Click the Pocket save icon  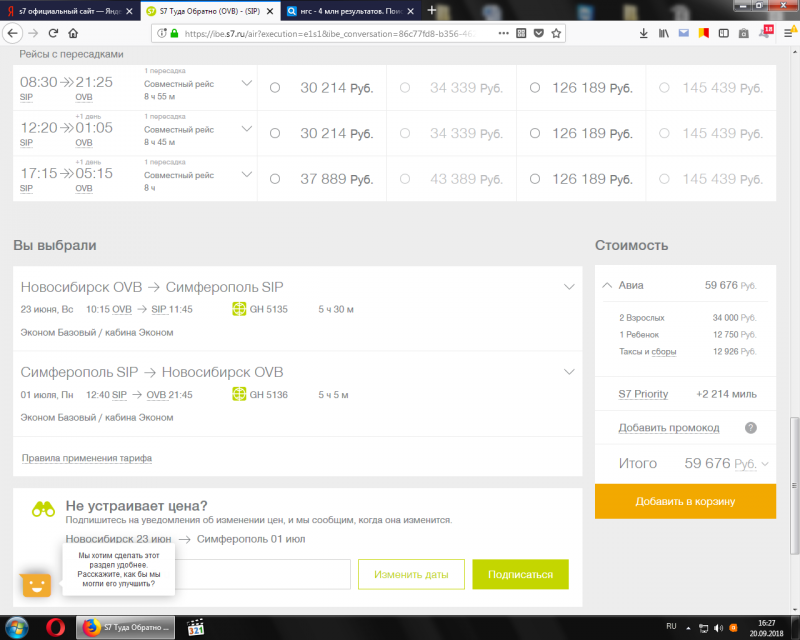(x=538, y=33)
